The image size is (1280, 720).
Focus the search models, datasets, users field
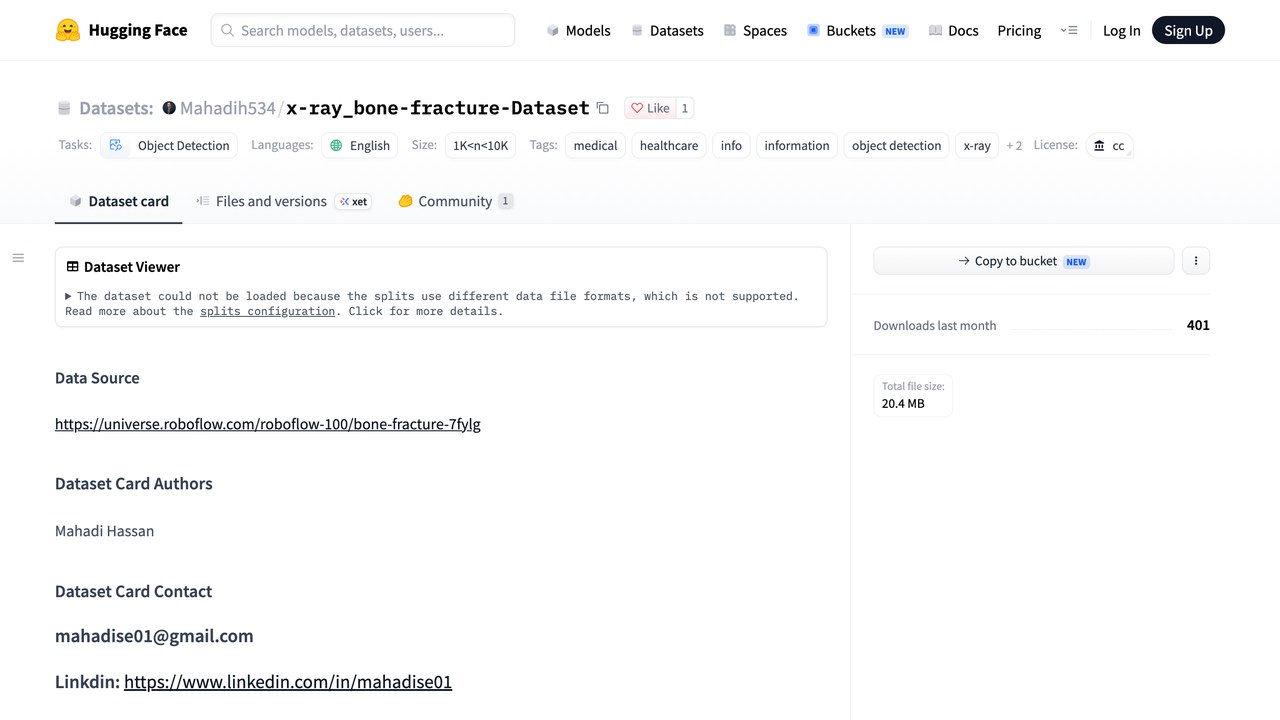(x=363, y=31)
